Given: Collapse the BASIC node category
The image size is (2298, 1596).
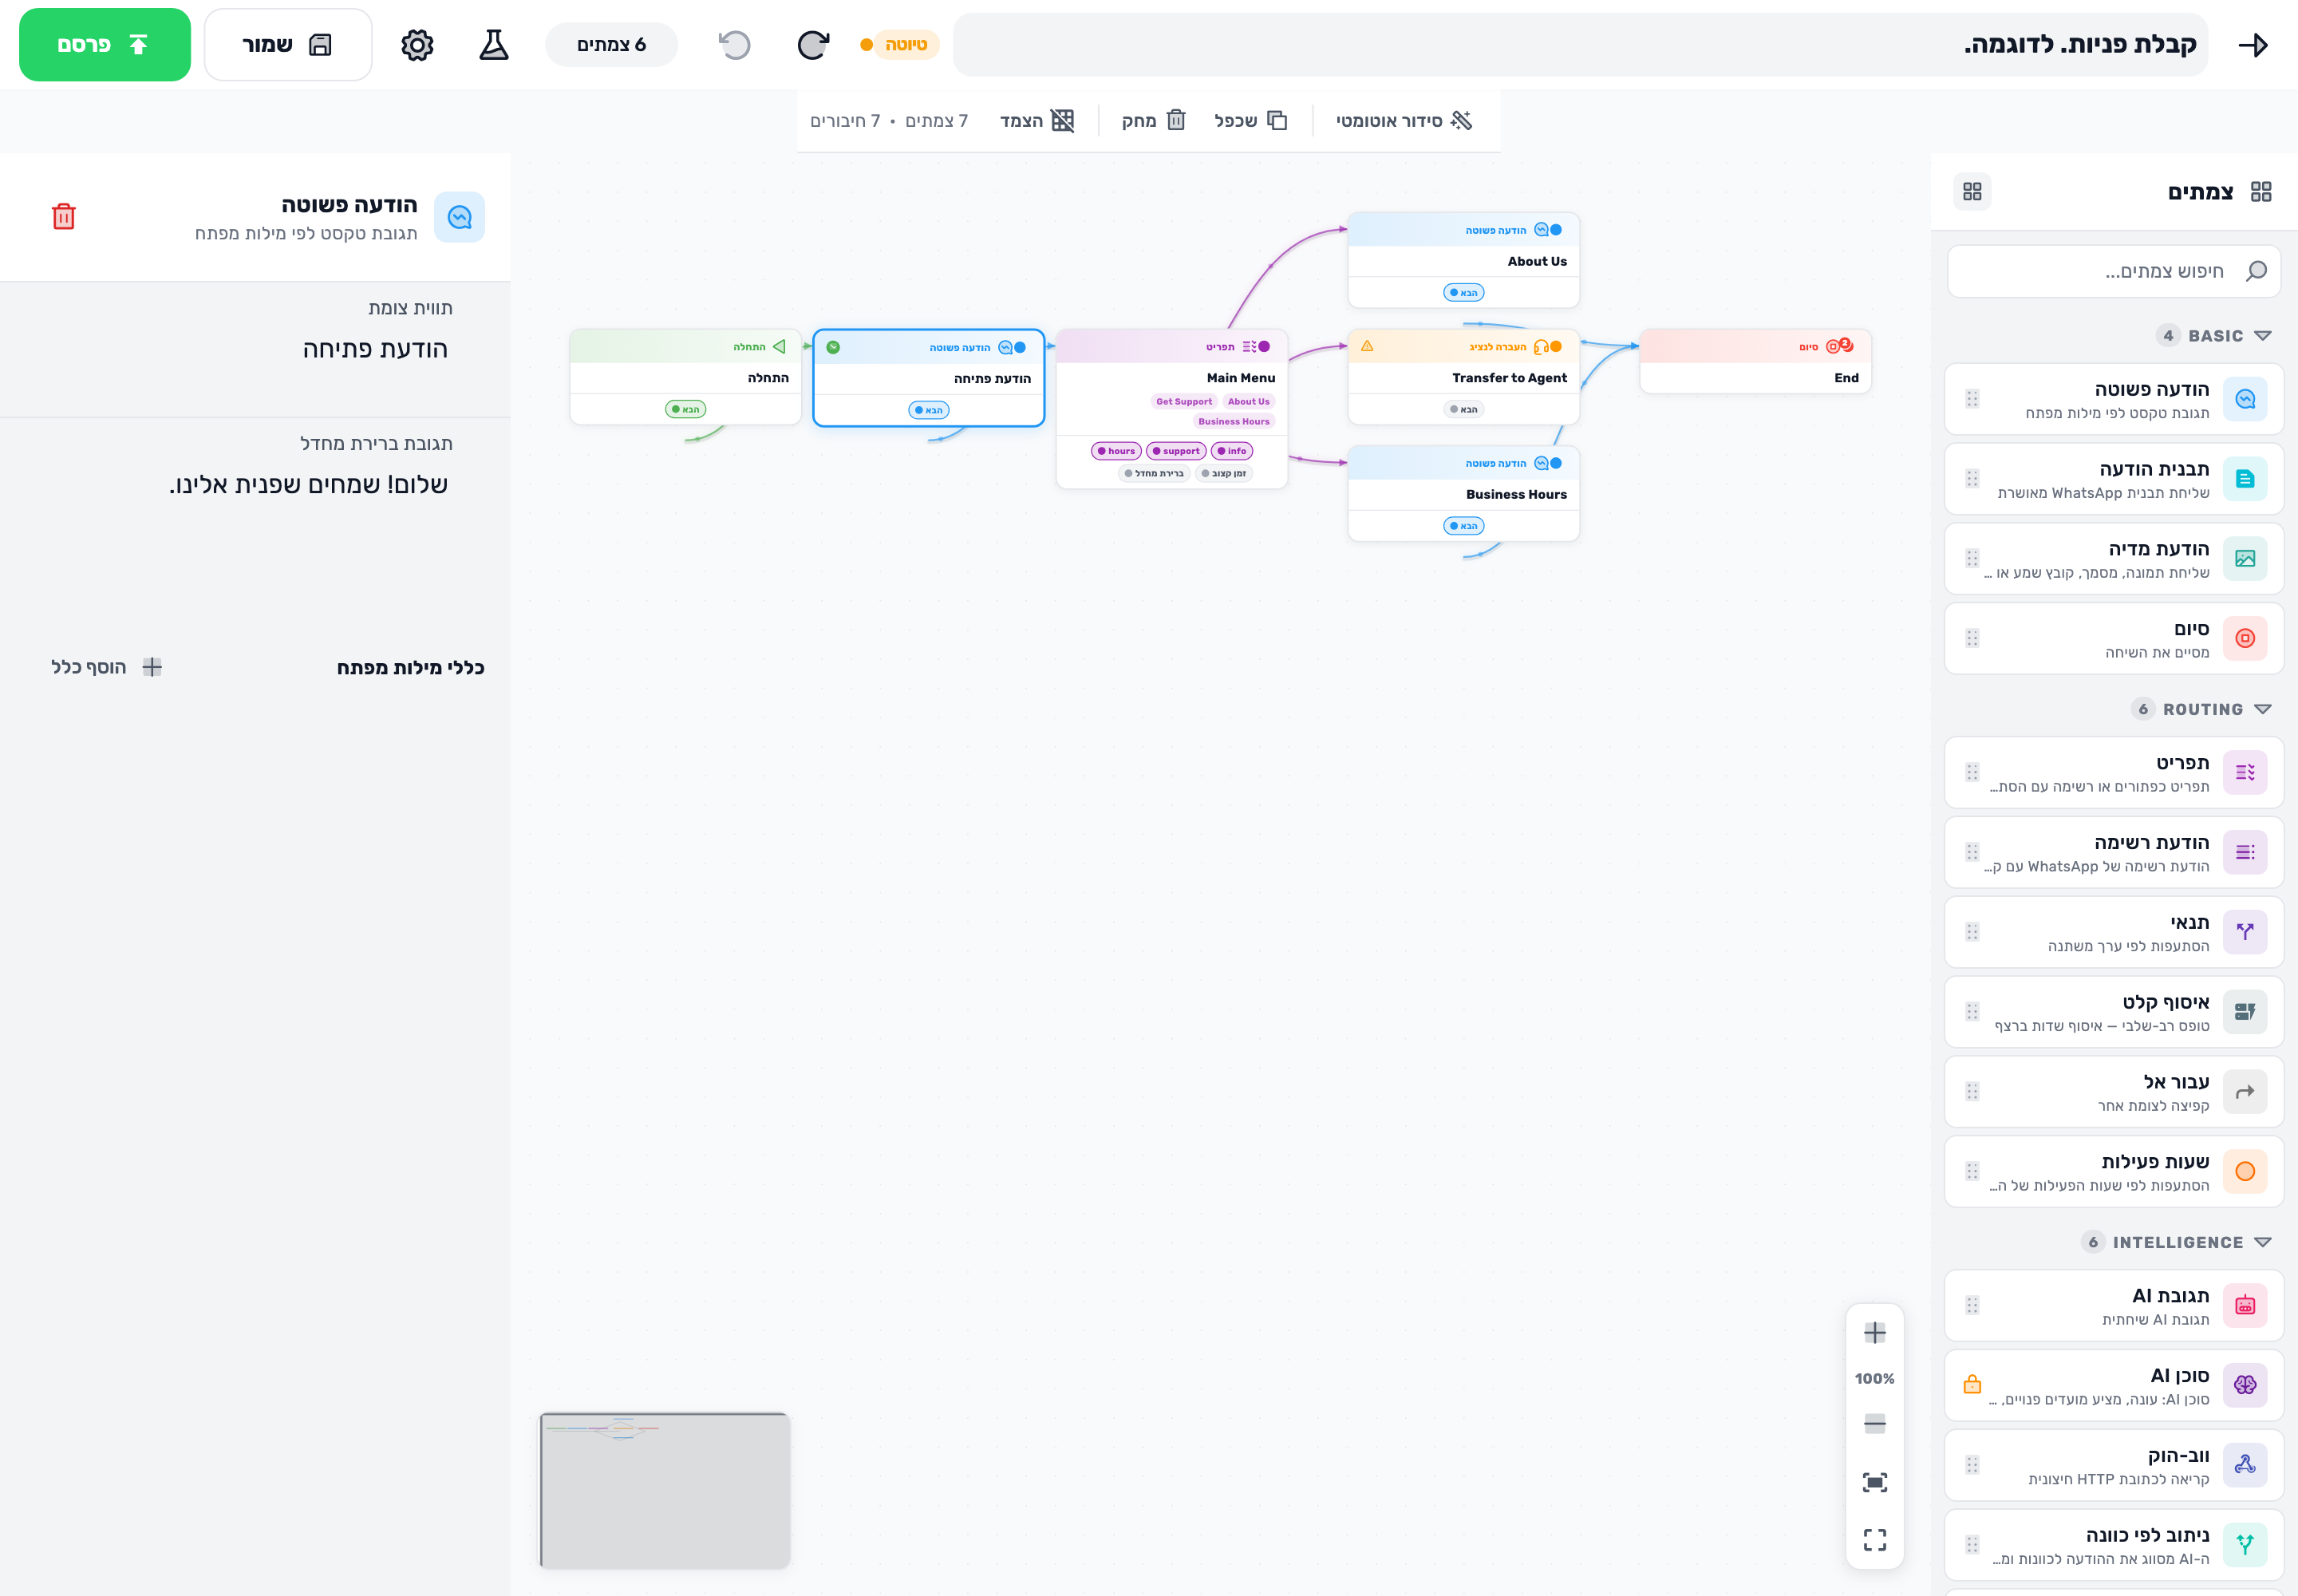Looking at the screenshot, I should click(x=2212, y=336).
